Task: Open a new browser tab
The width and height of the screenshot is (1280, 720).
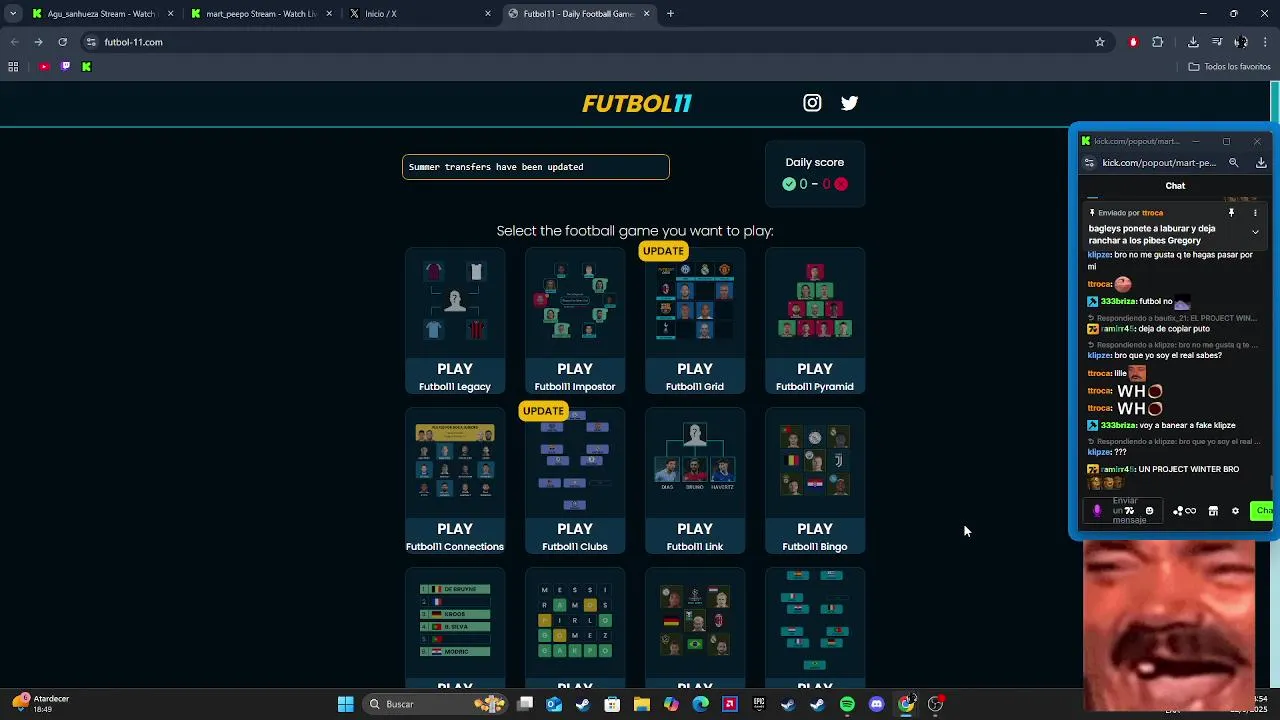Action: click(670, 14)
